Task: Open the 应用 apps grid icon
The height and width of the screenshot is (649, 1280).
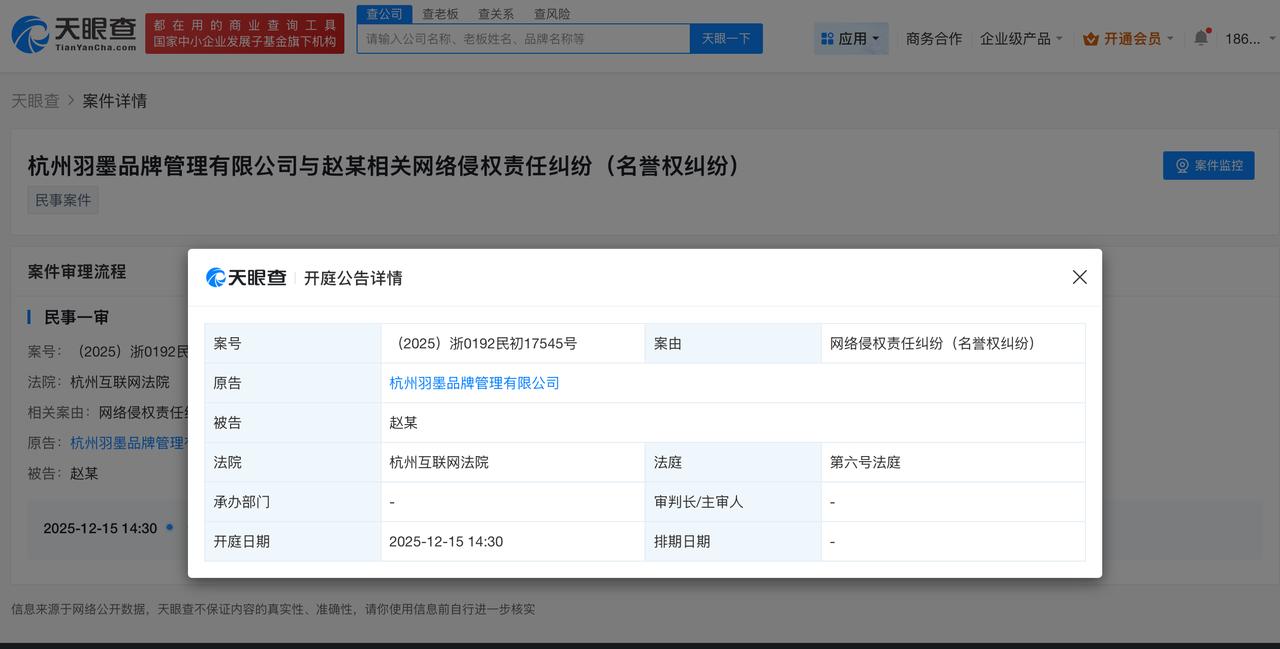Action: click(x=827, y=38)
